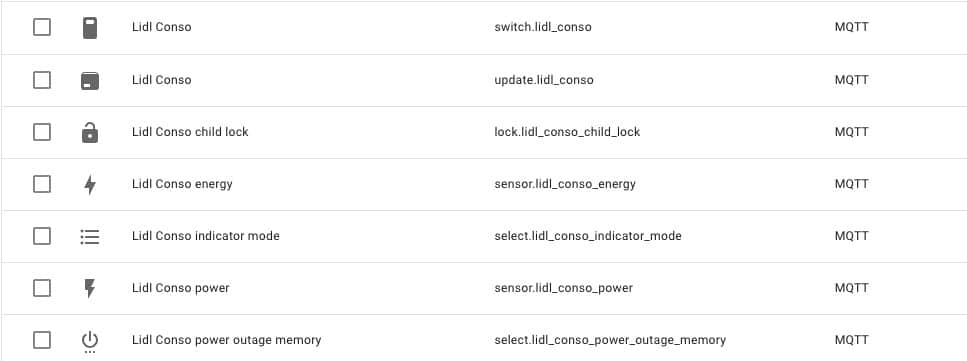Click MQTT integration in the child lock row

point(852,132)
